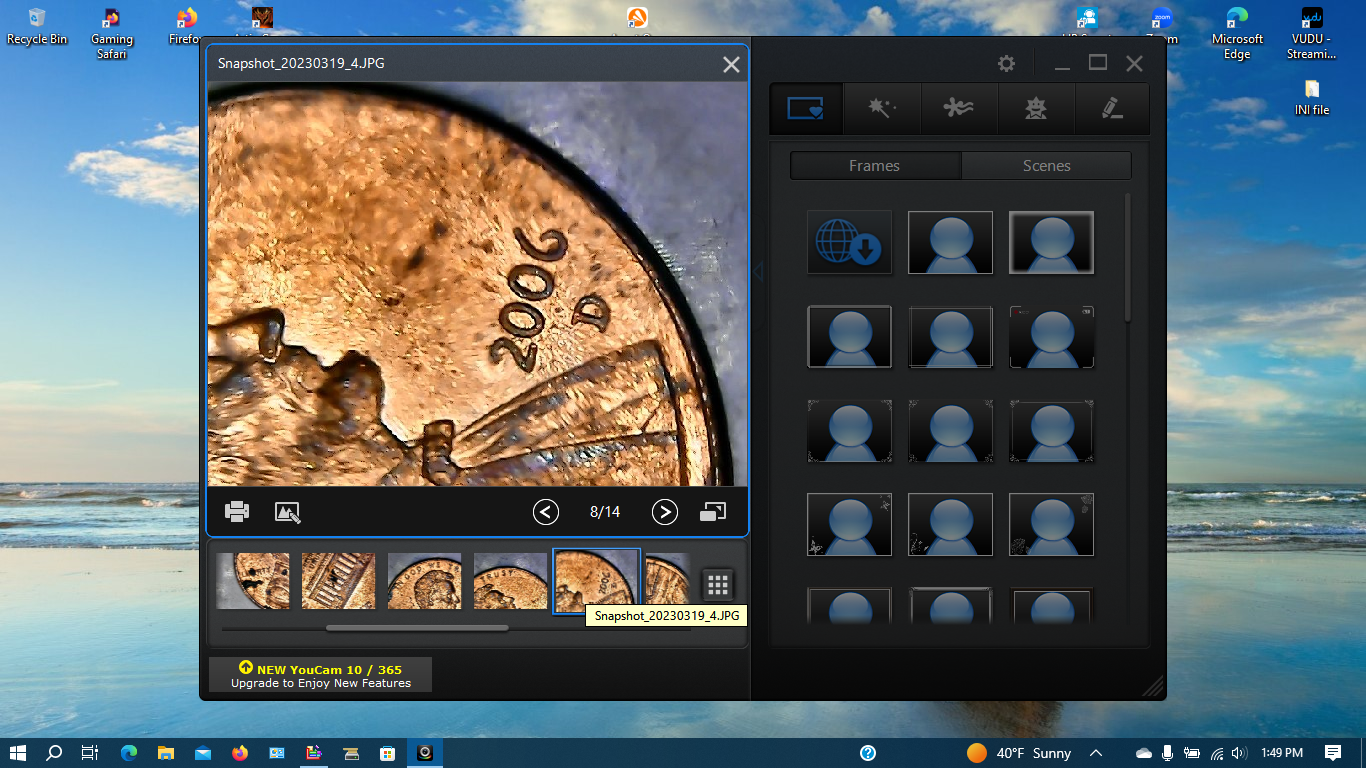
Task: Download more frames via globe icon
Action: coord(849,242)
